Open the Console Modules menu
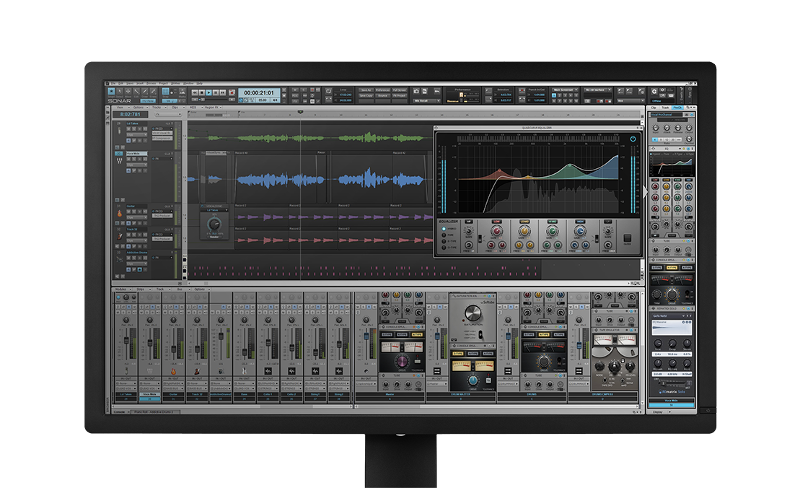 pyautogui.click(x=121, y=289)
